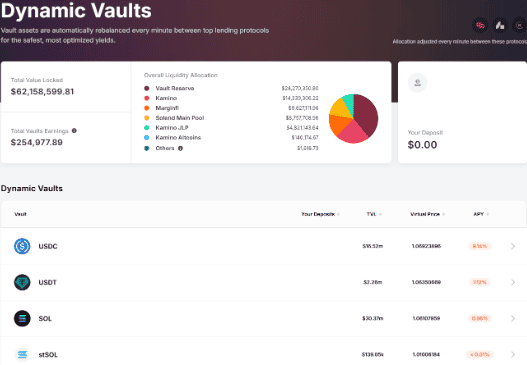This screenshot has height=365, width=527.
Task: Expand stSOL vault row chevron
Action: pos(513,354)
